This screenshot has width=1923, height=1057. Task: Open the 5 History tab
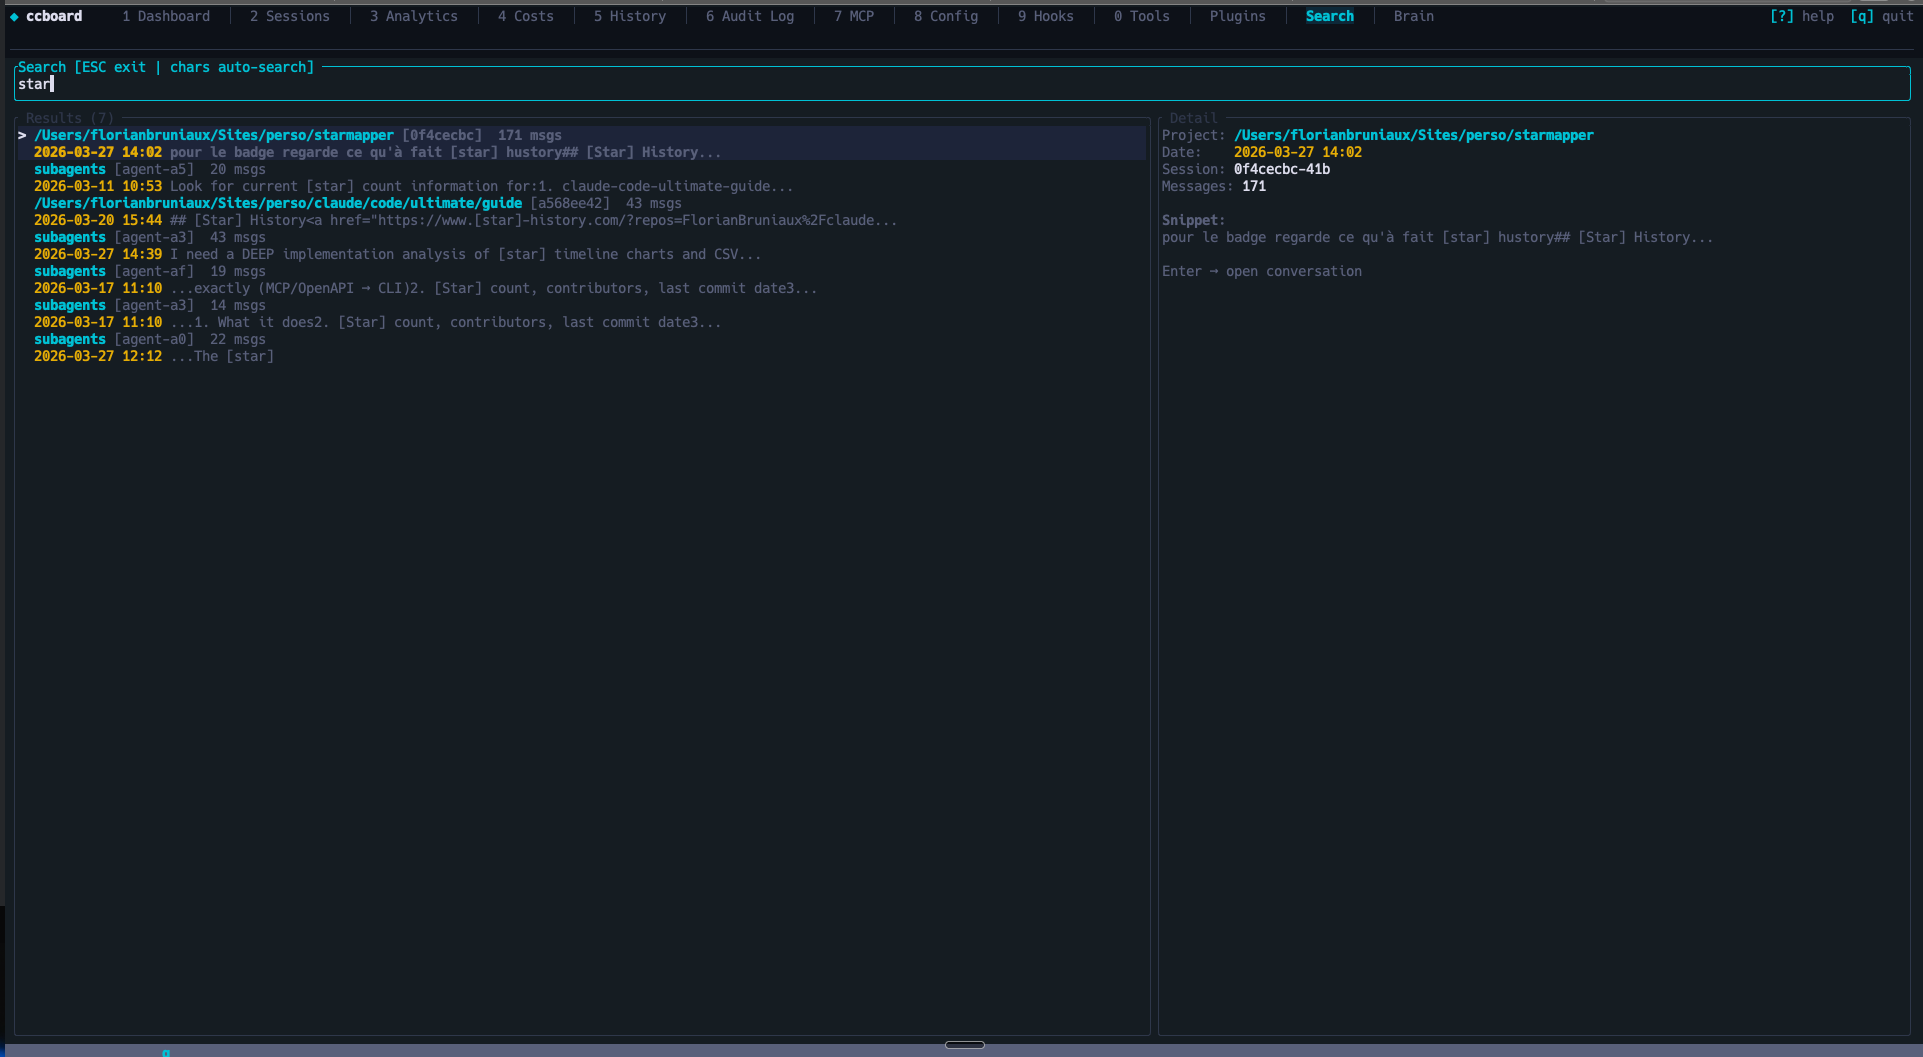click(x=630, y=17)
